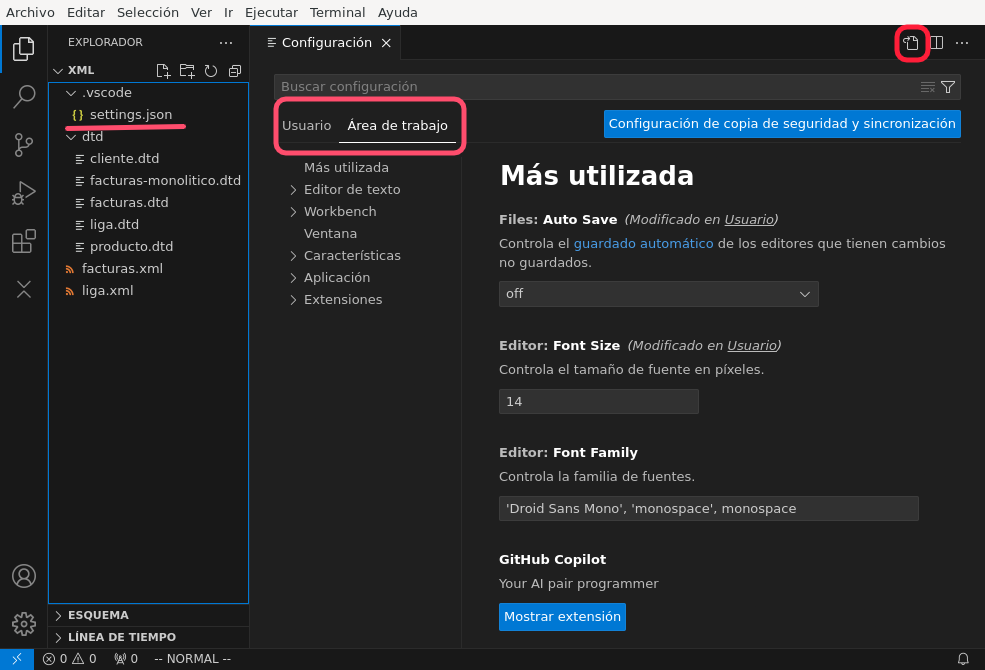Open the Accounts menu icon

coord(23,576)
